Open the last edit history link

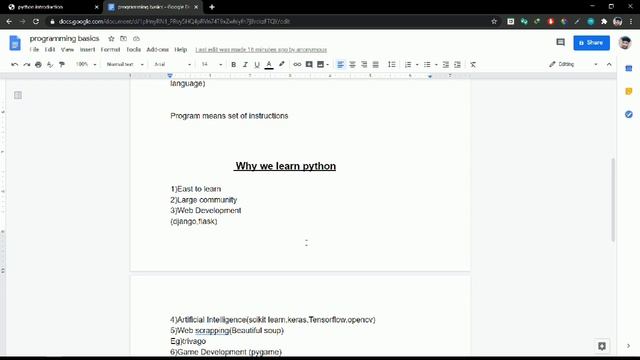[x=261, y=50]
